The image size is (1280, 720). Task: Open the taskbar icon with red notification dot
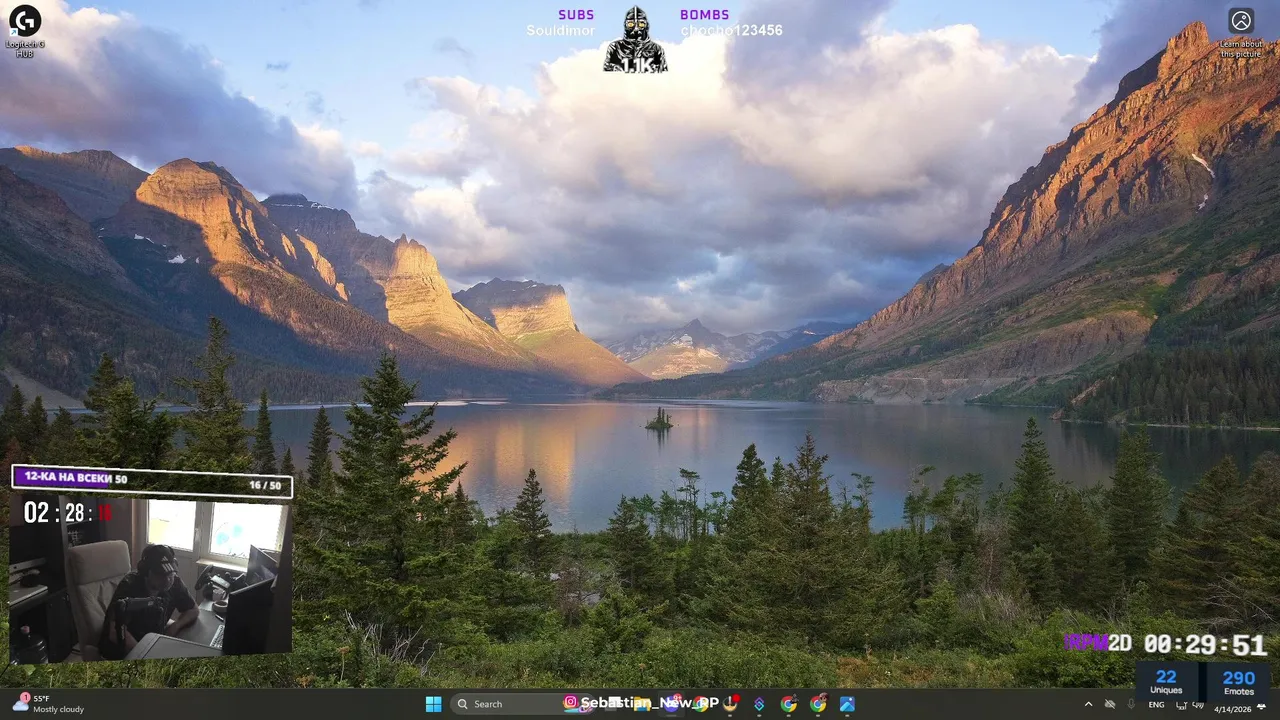[730, 704]
